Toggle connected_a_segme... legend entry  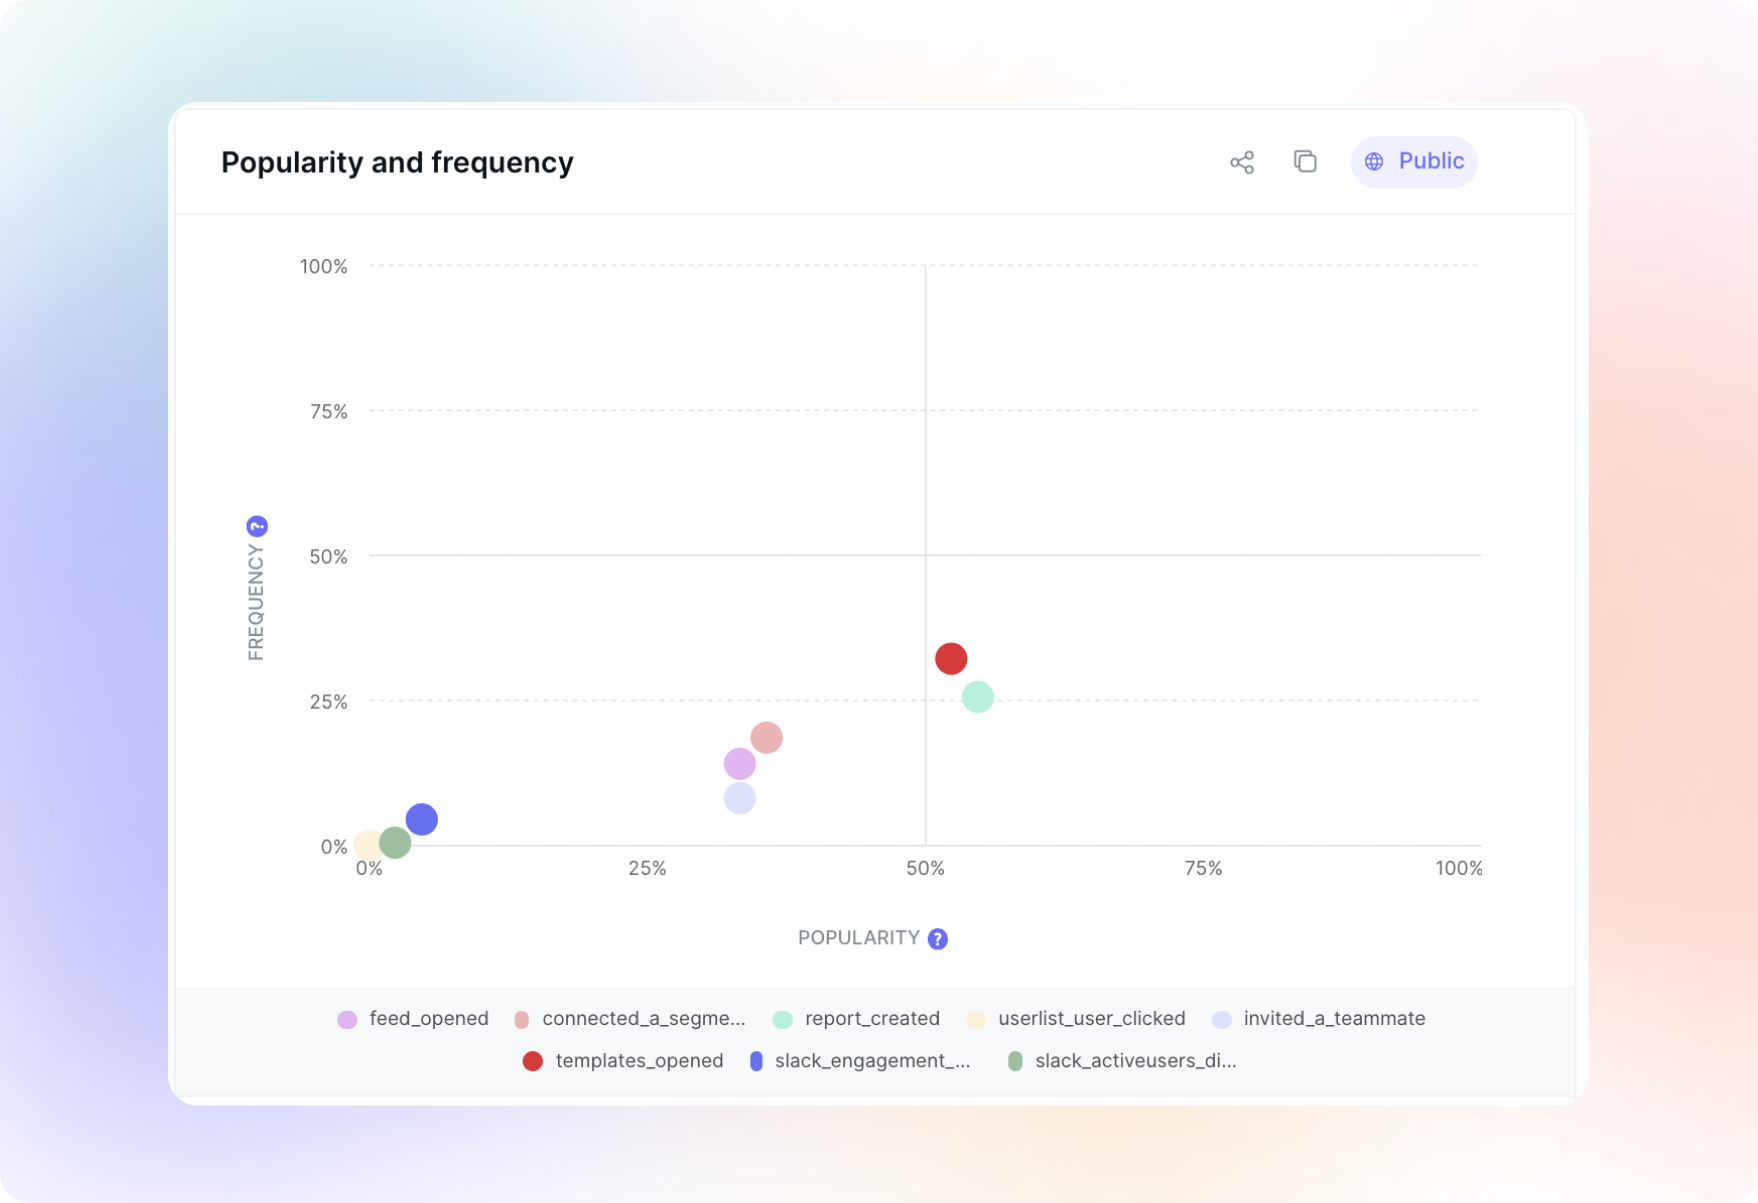click(x=630, y=1018)
